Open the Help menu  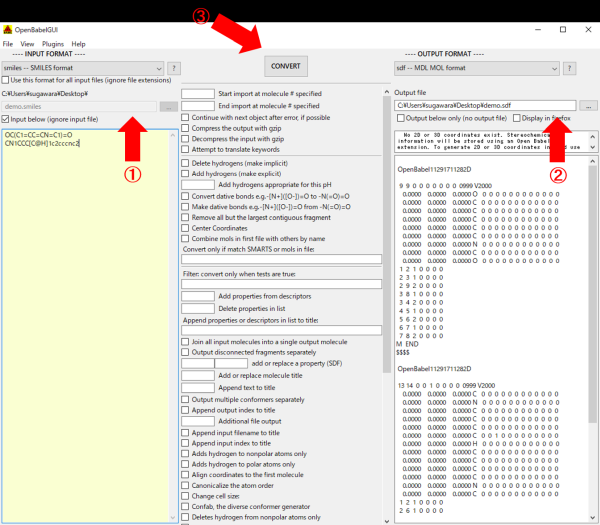coord(78,44)
